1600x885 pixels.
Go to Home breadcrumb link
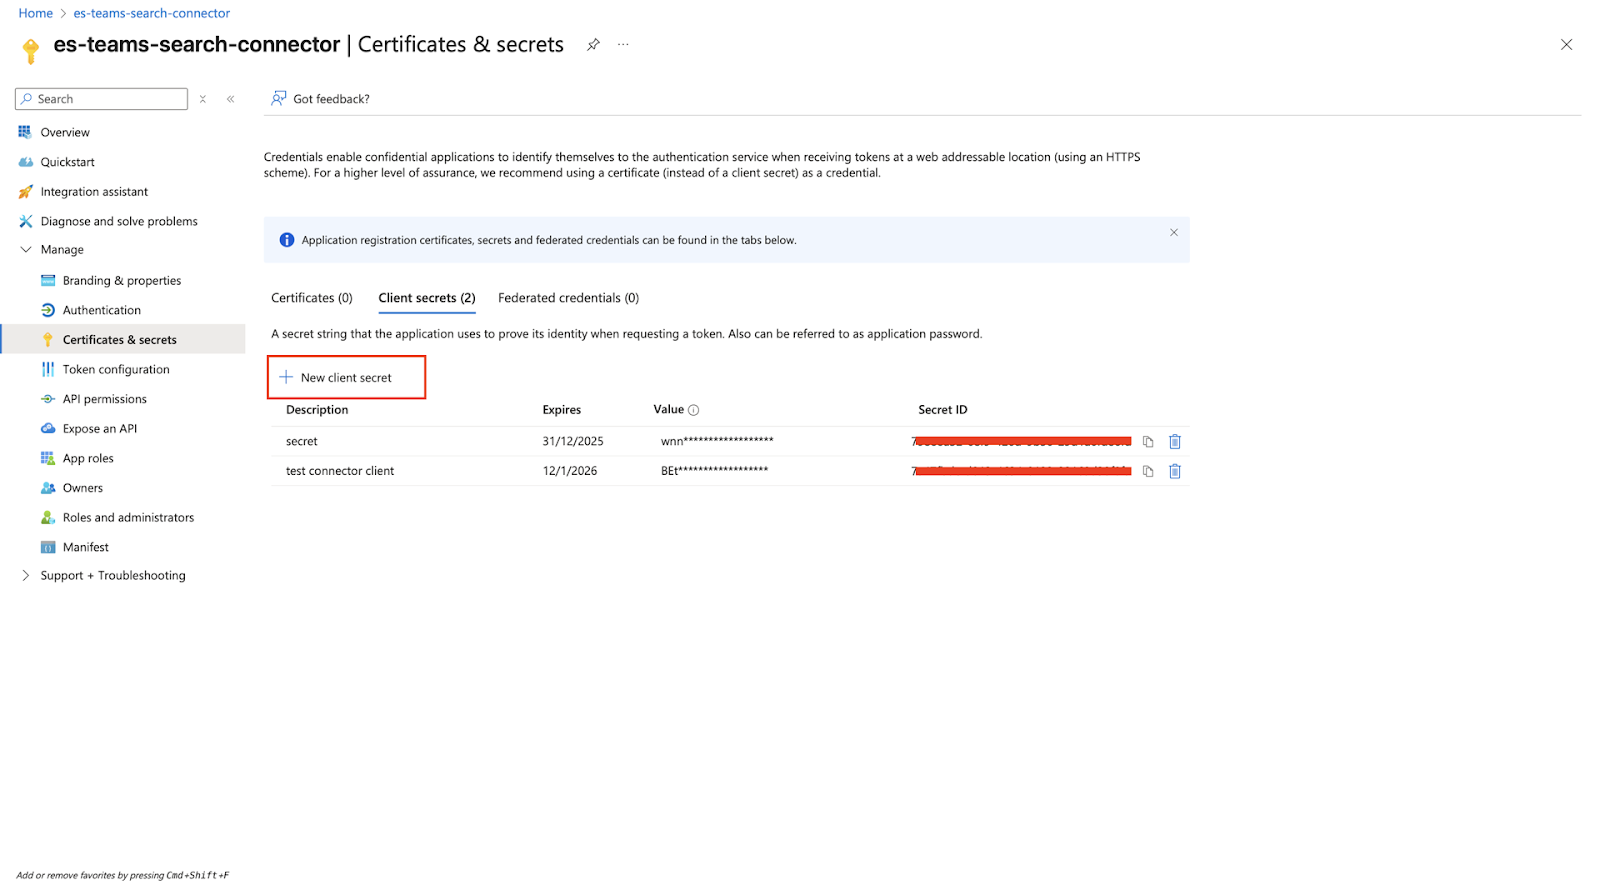point(35,13)
